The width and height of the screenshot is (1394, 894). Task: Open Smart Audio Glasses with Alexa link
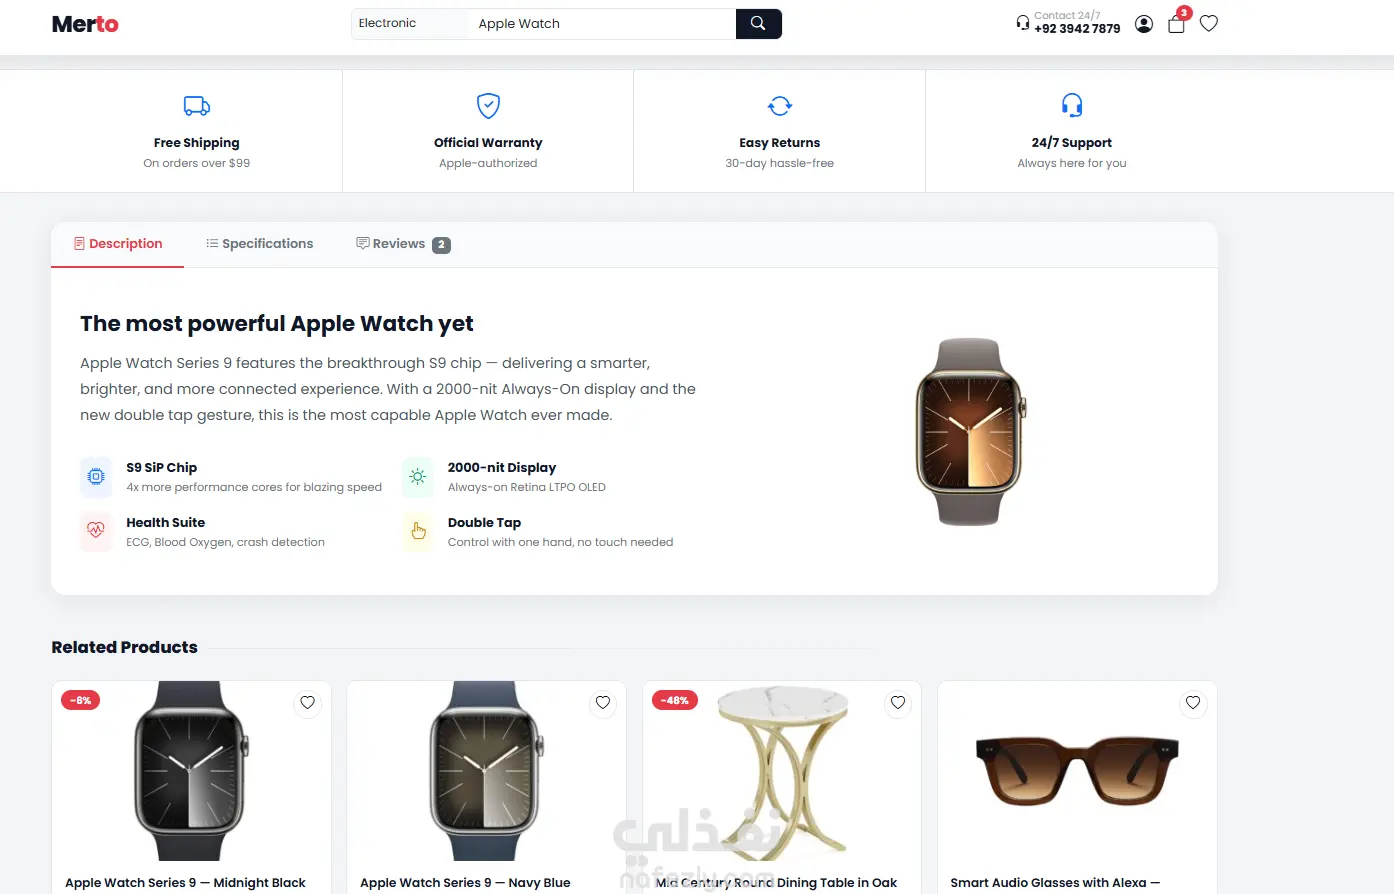point(1055,883)
